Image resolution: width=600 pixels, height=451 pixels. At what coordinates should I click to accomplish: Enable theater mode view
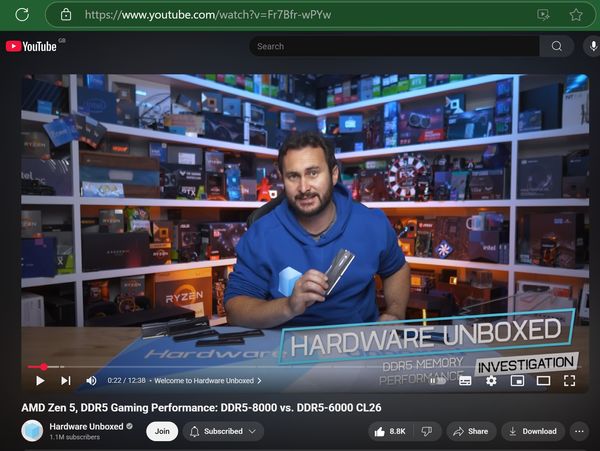click(x=543, y=381)
